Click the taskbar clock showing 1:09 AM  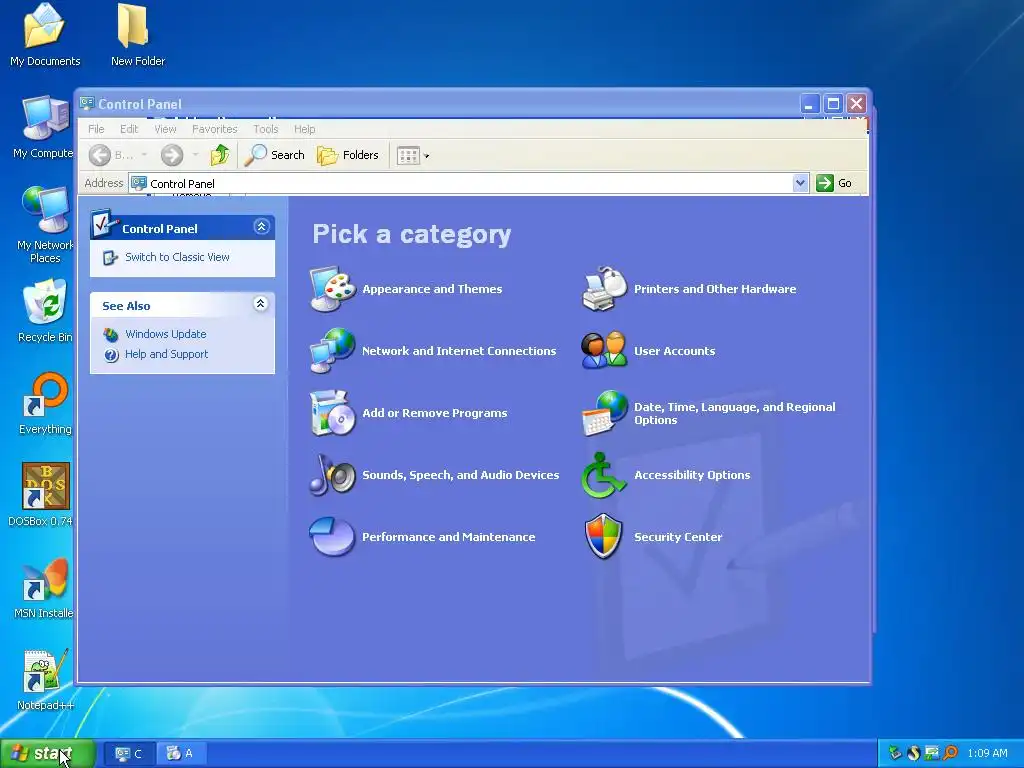point(987,754)
